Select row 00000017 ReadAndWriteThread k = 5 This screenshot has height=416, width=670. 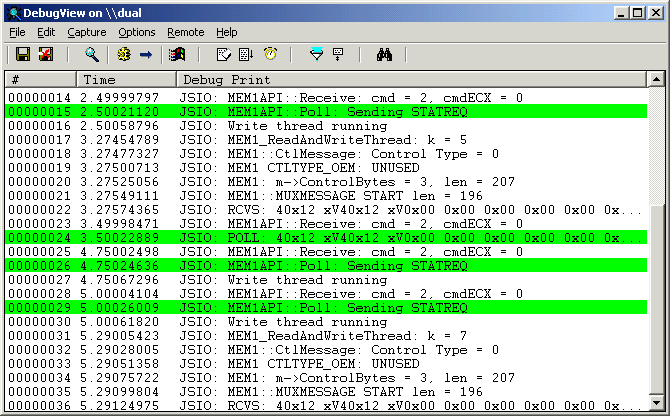click(x=326, y=140)
